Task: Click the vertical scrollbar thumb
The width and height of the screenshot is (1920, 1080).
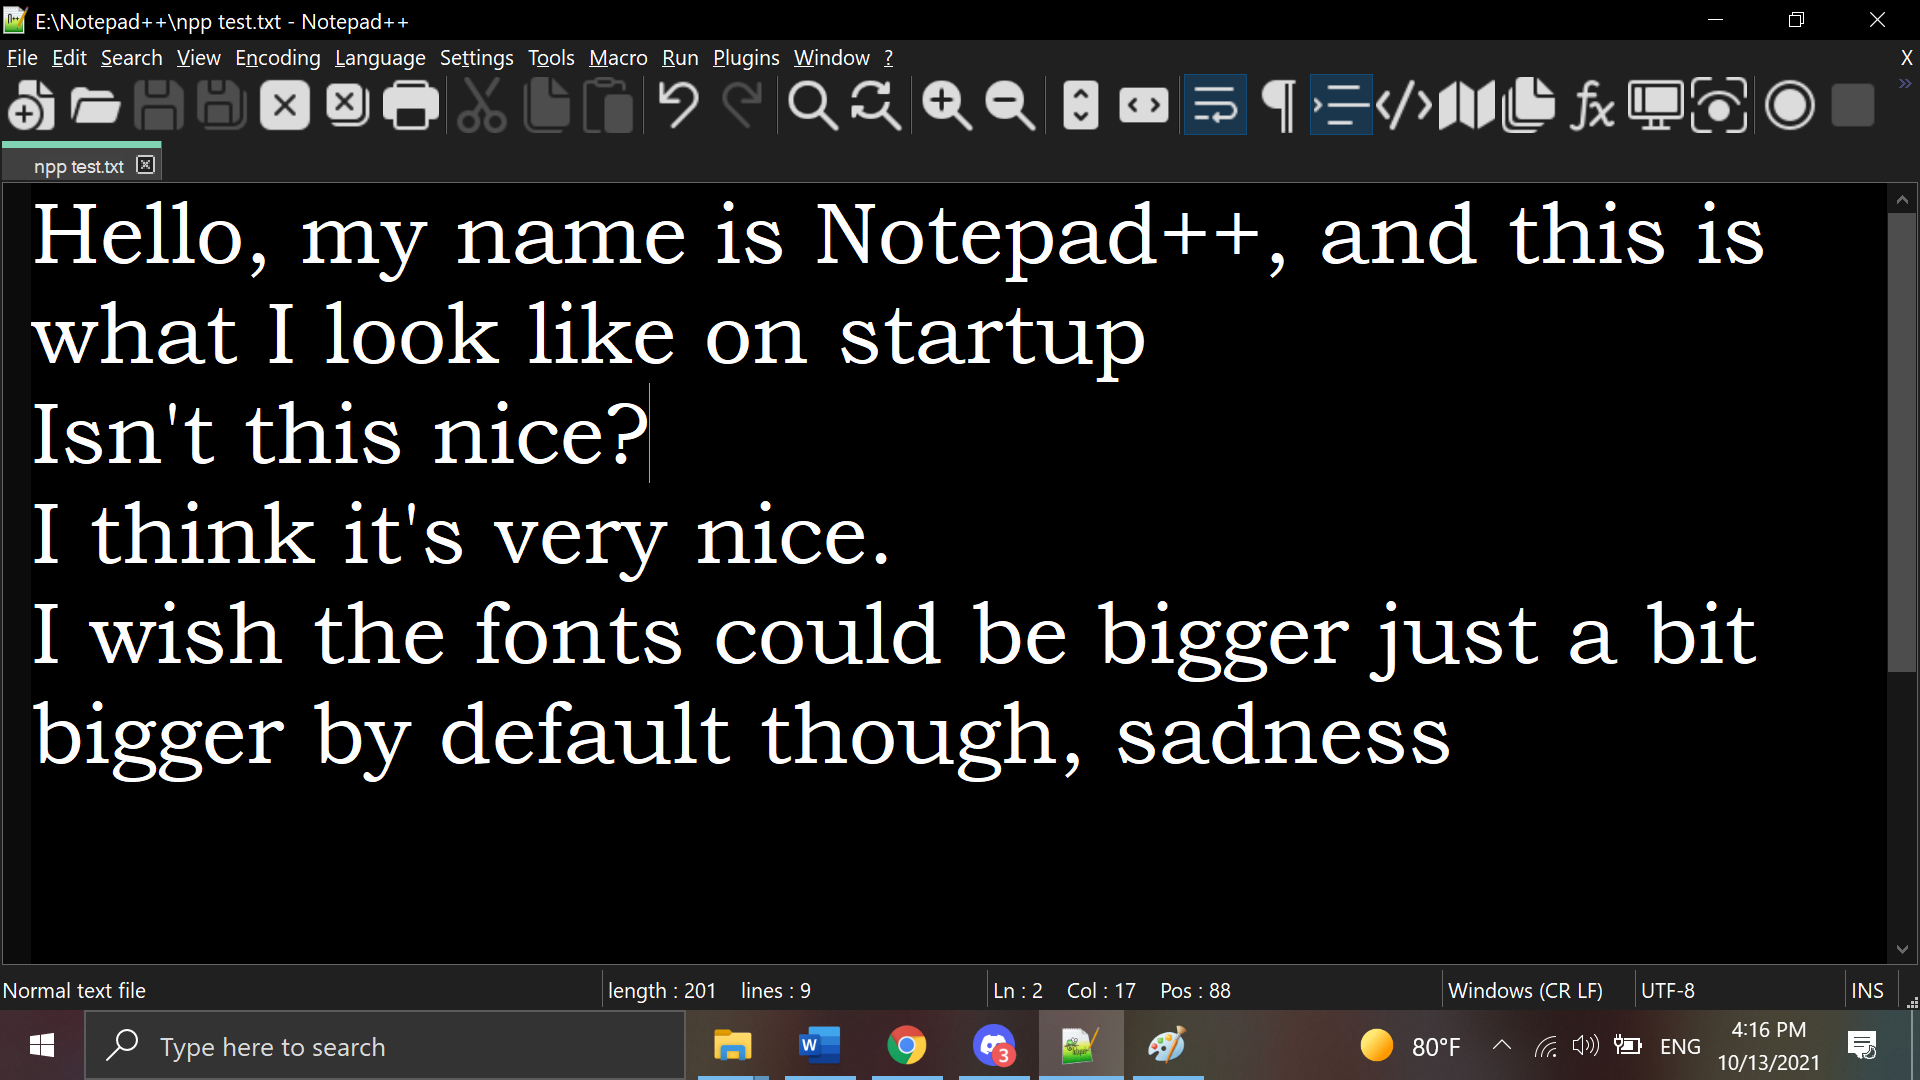Action: (1902, 442)
